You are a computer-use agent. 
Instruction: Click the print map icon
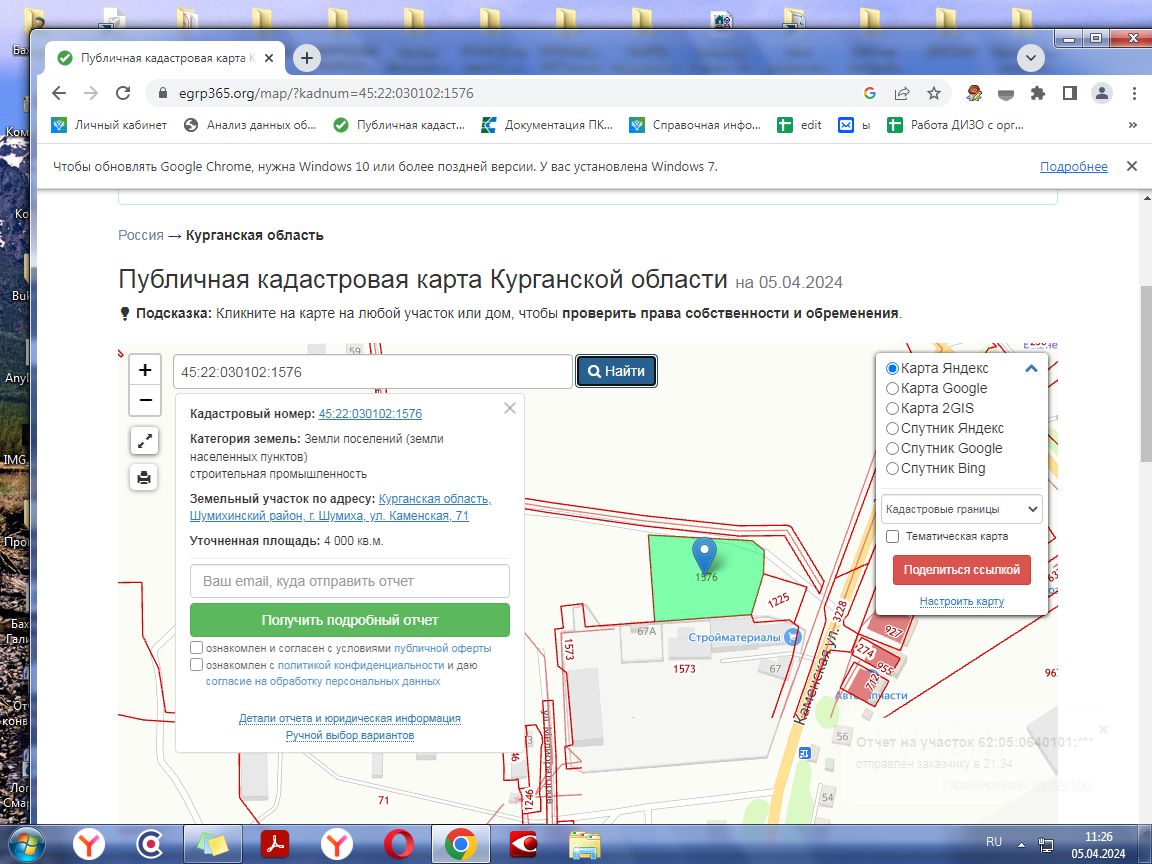click(144, 477)
